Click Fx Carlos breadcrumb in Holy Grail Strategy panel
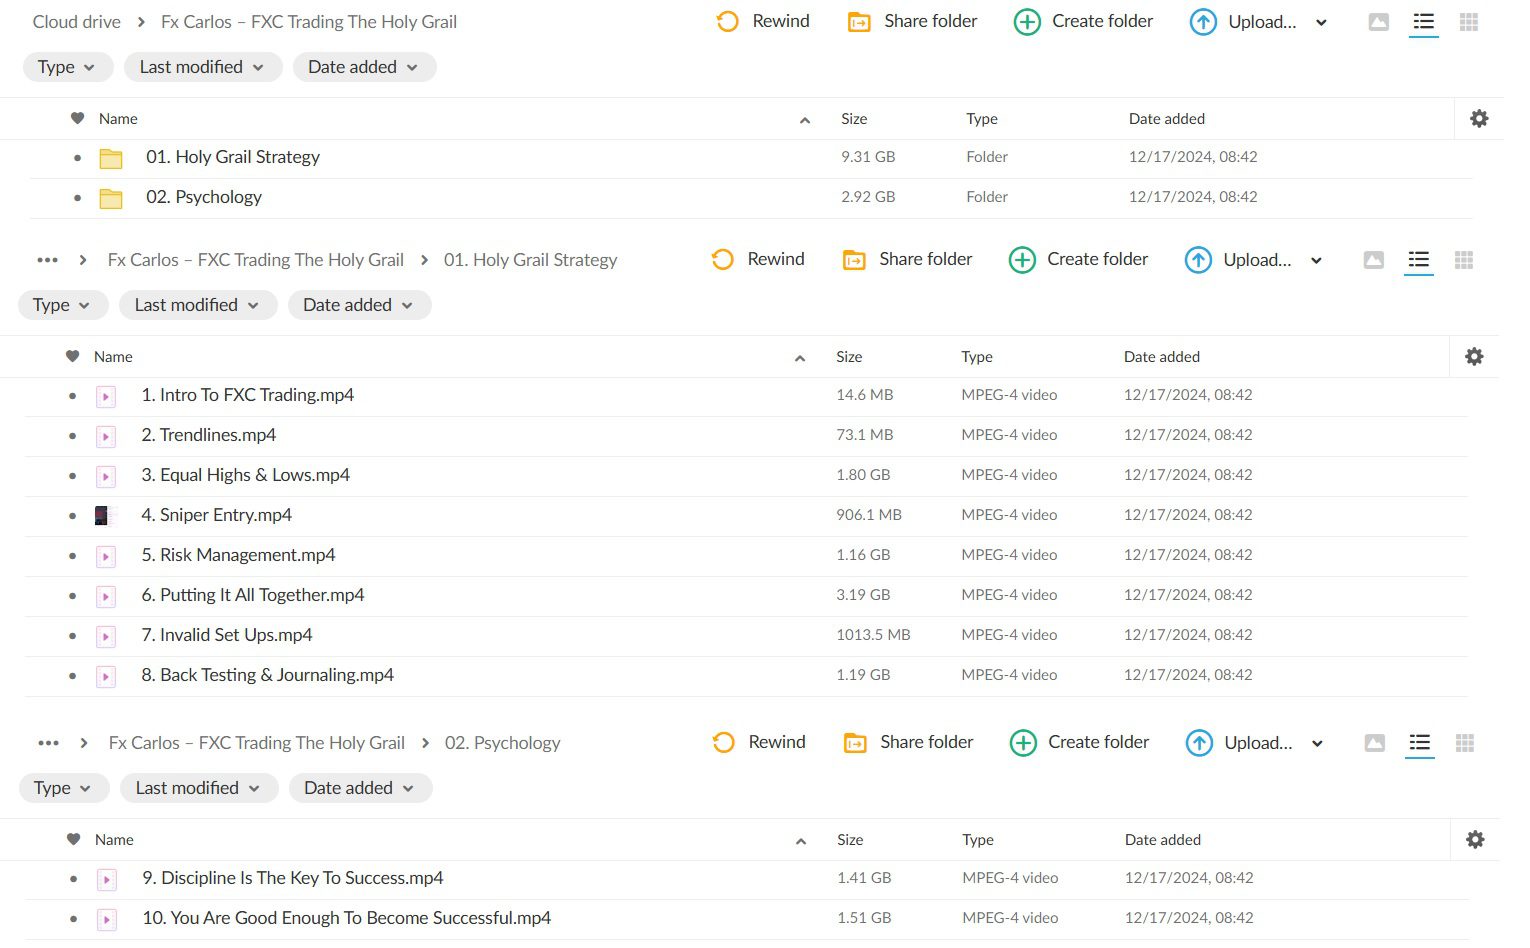Image resolution: width=1530 pixels, height=948 pixels. pyautogui.click(x=256, y=260)
